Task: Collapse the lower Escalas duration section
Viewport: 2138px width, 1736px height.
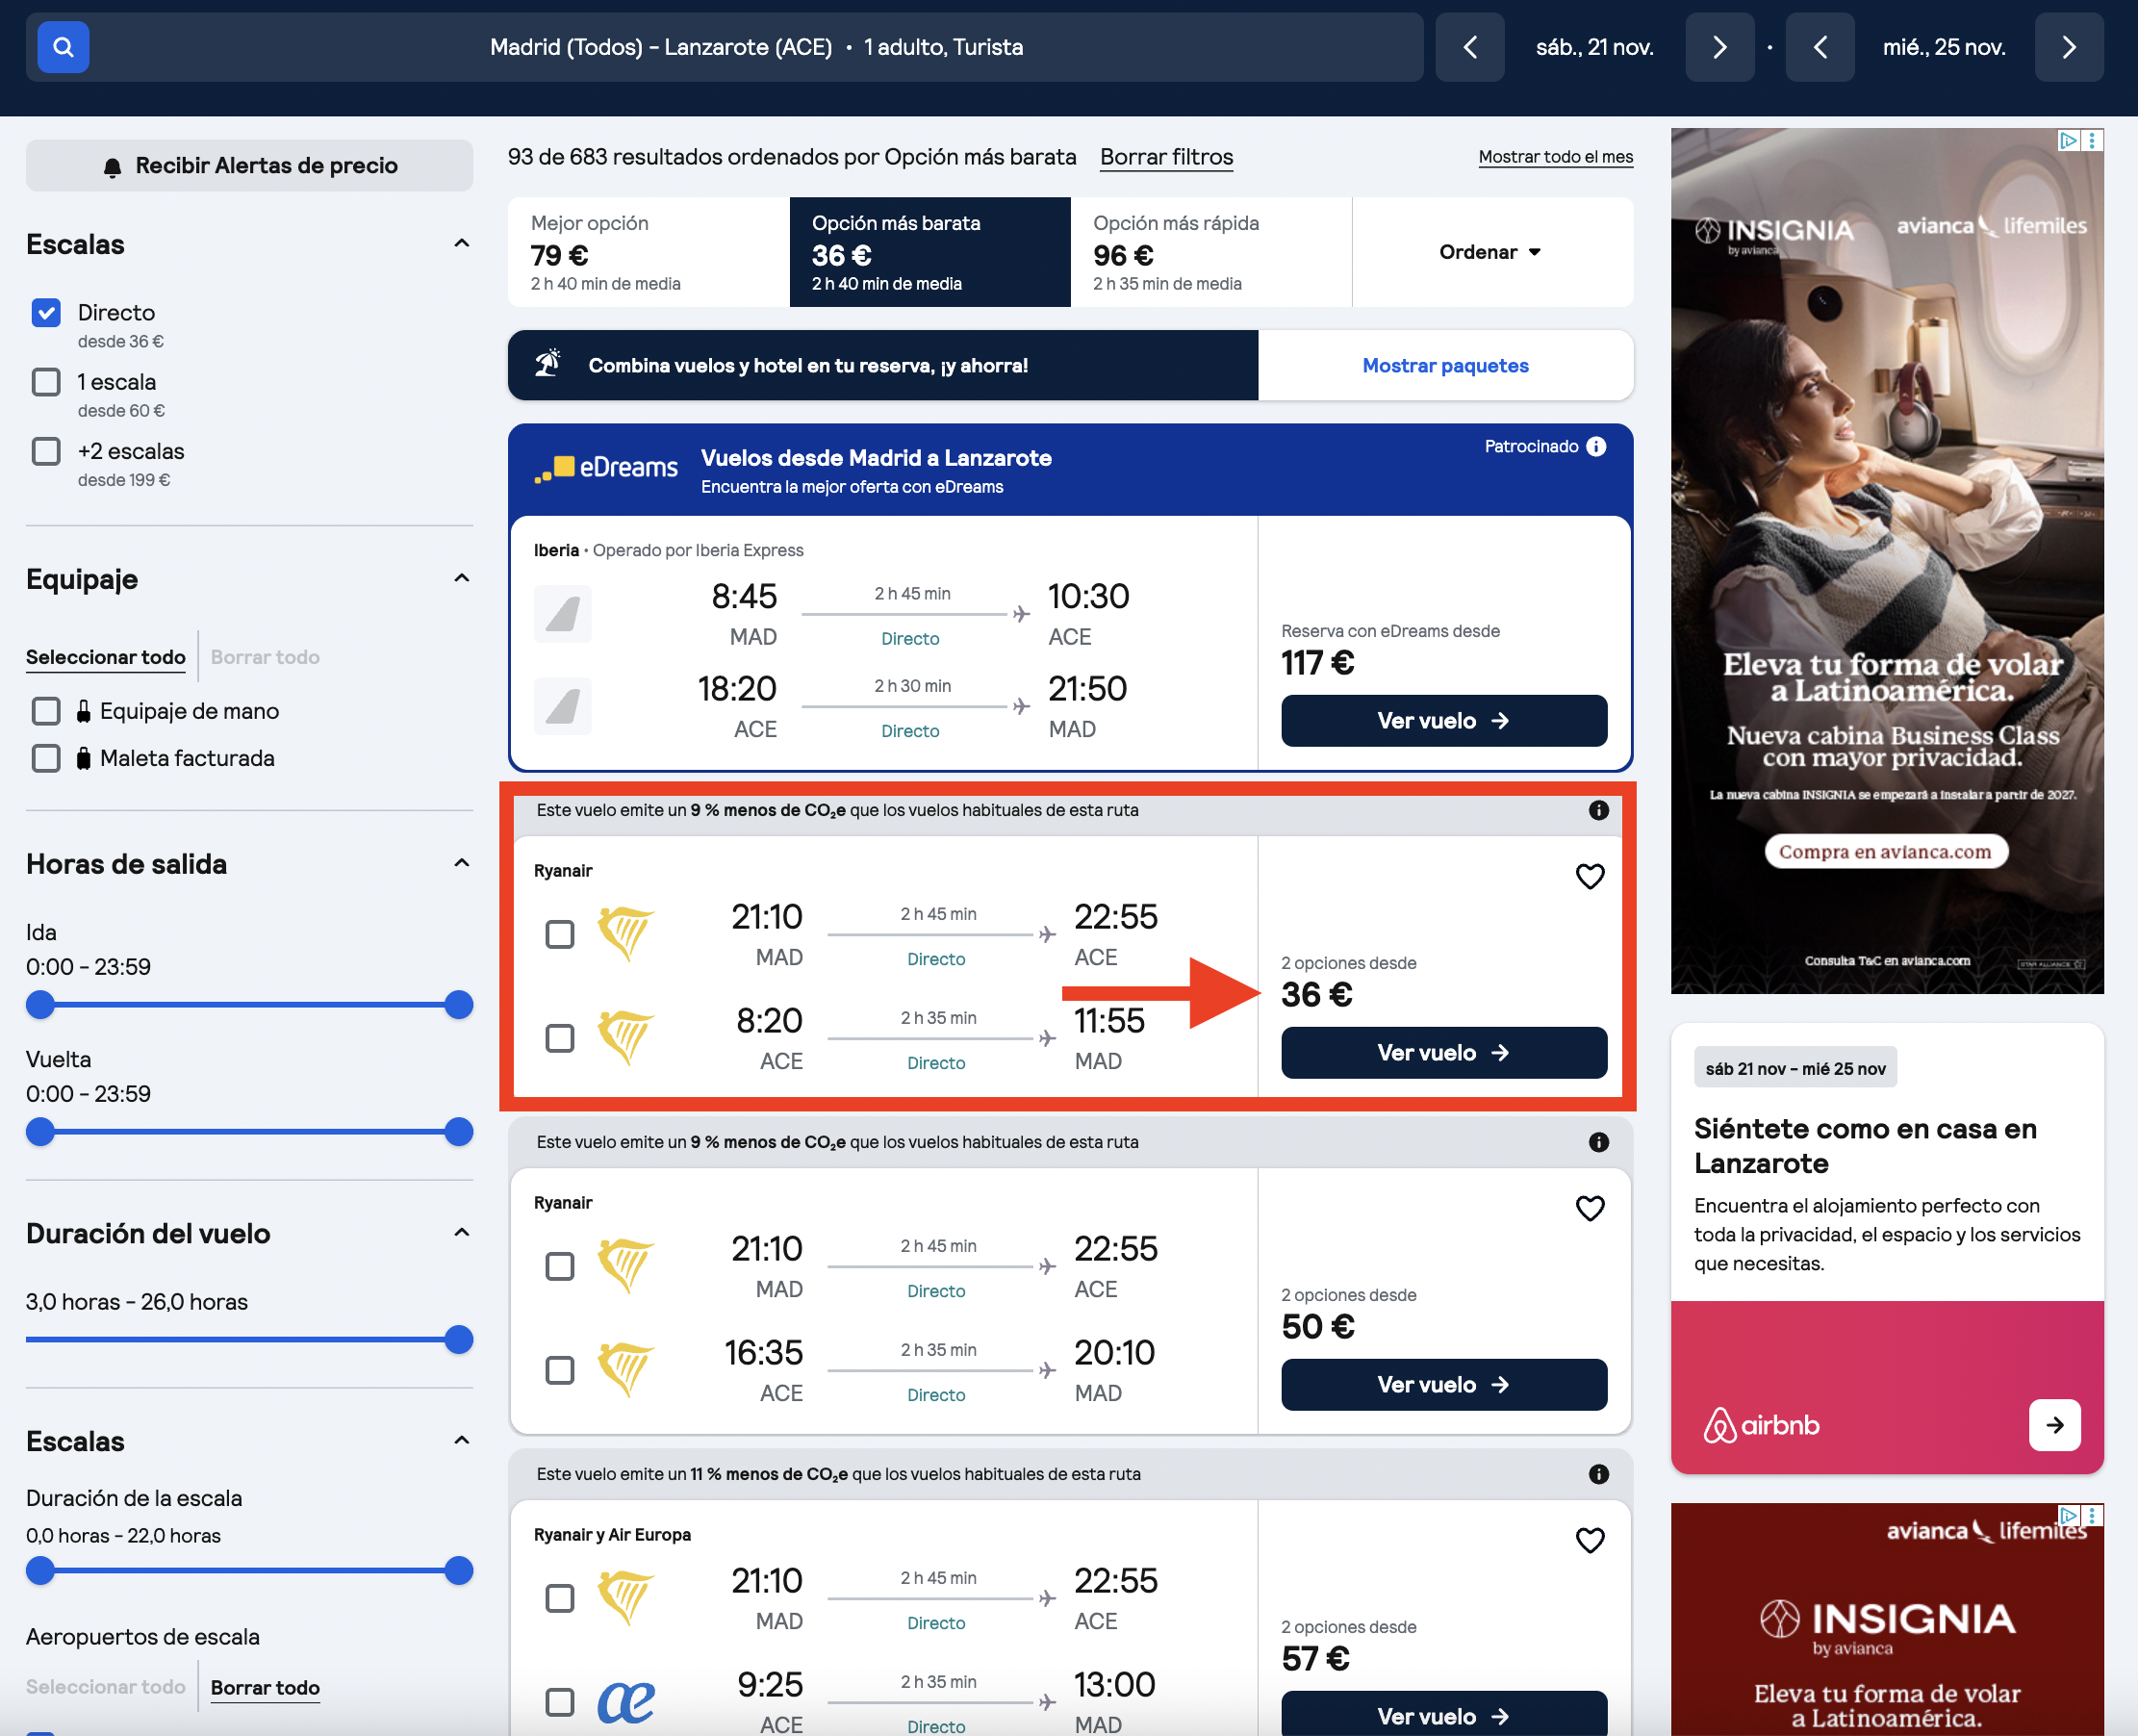Action: click(x=461, y=1440)
